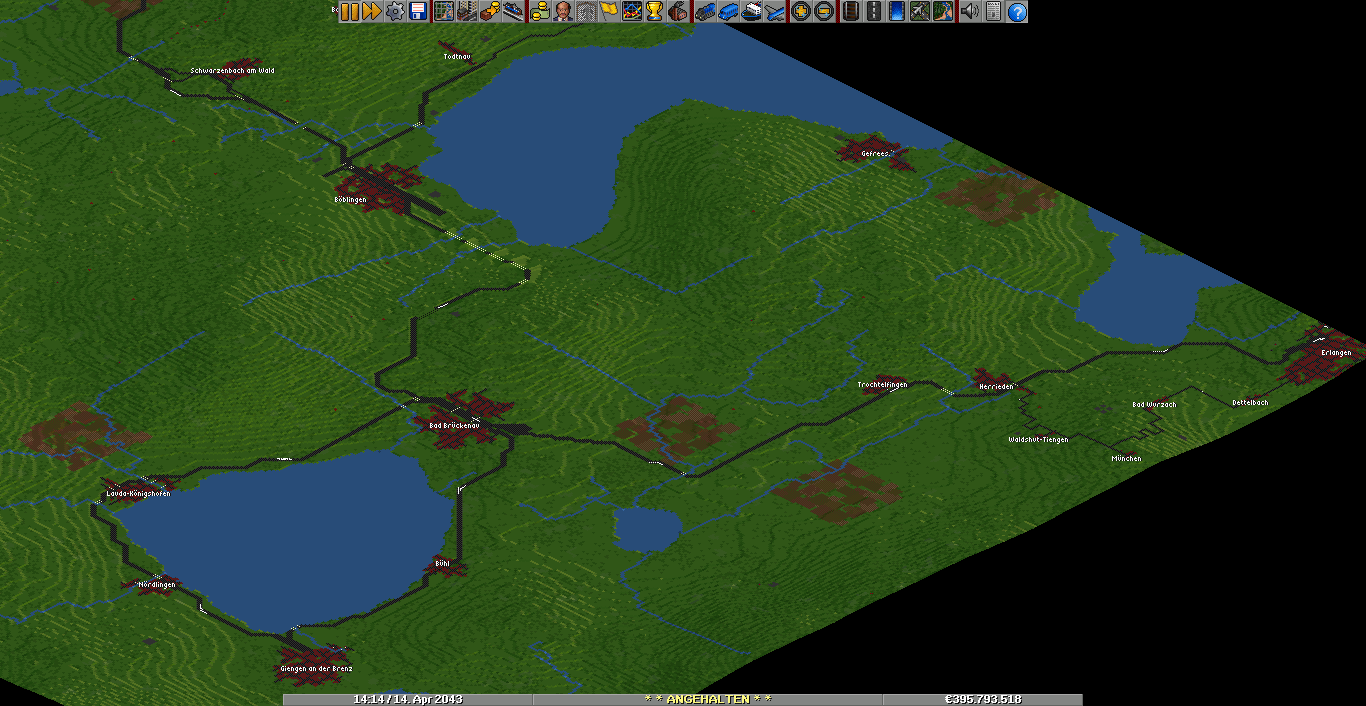This screenshot has width=1366, height=706.
Task: Click the company manager face icon
Action: (563, 12)
